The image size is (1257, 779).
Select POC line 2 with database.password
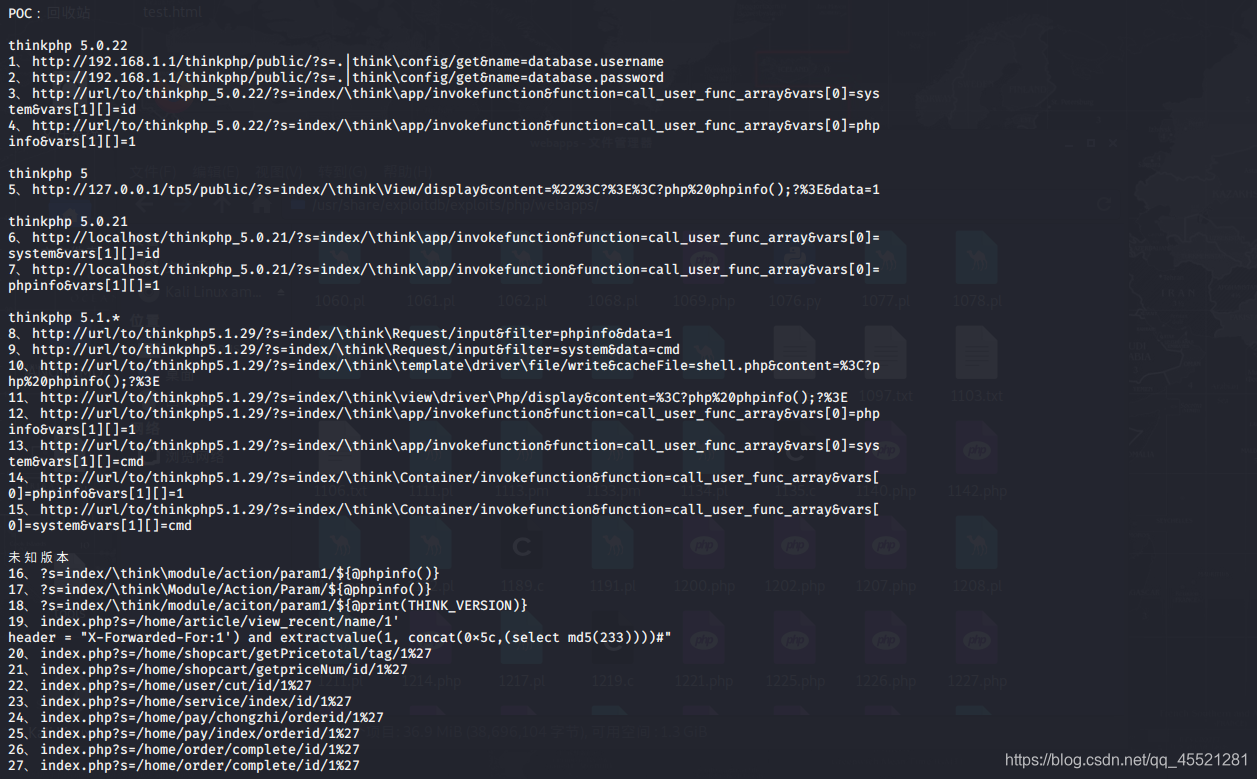pos(336,77)
